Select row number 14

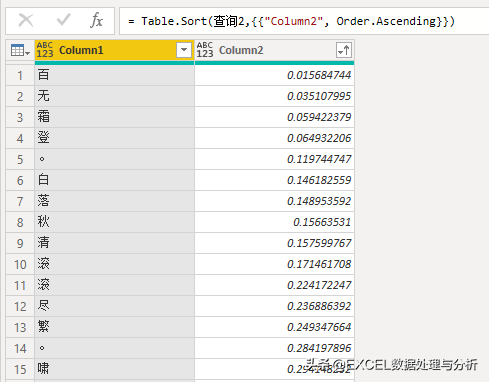(x=20, y=348)
